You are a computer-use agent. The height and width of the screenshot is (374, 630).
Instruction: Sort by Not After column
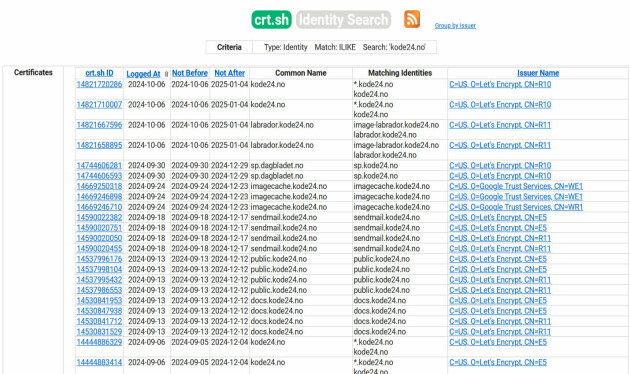(x=229, y=73)
